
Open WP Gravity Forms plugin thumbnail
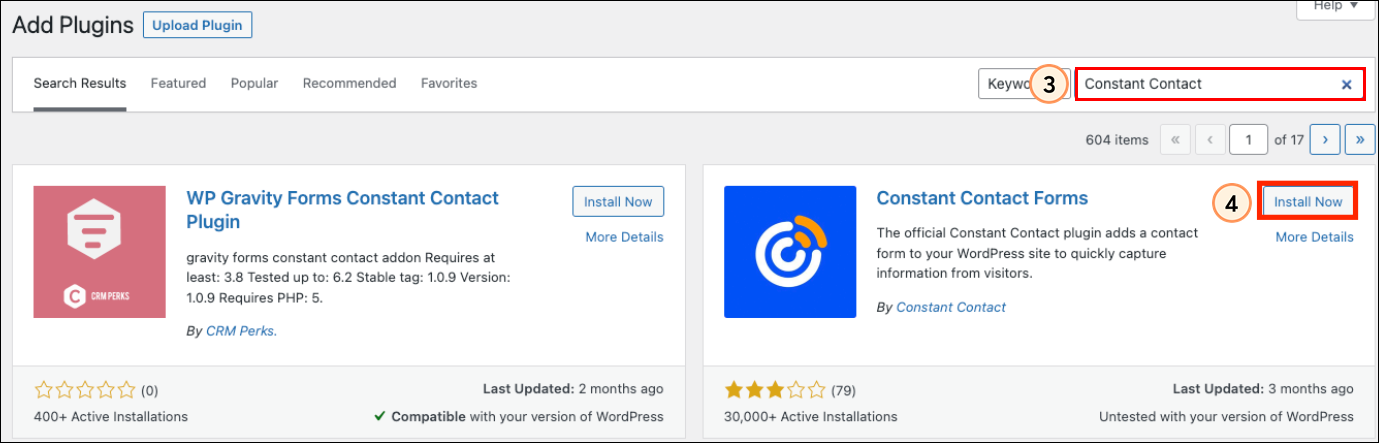coord(100,252)
